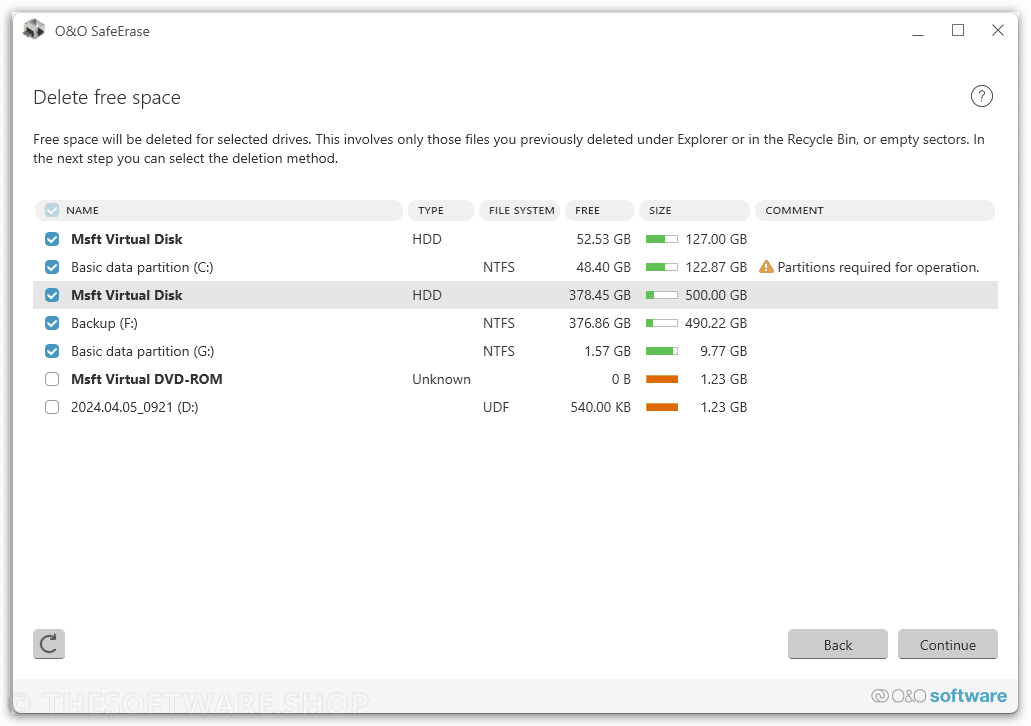Select the 2024.04.05_0921 (D:) name
The height and width of the screenshot is (726, 1031).
click(x=135, y=407)
